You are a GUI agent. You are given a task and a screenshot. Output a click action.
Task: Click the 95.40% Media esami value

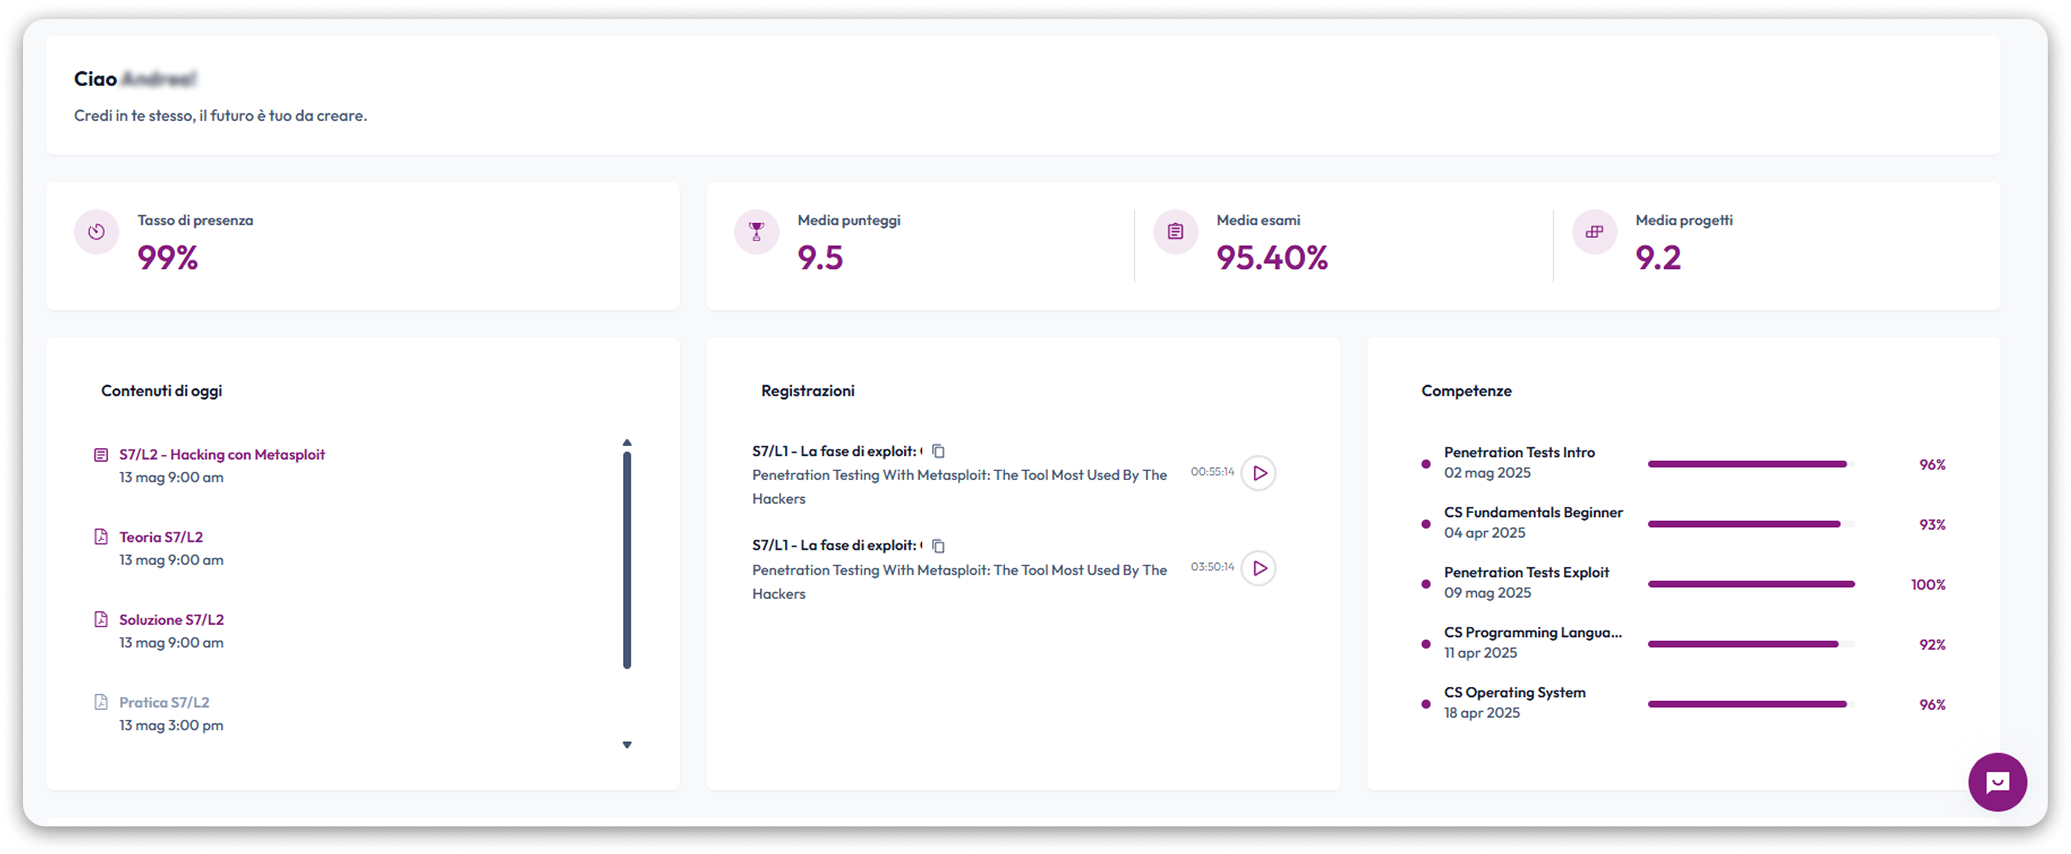[1272, 258]
